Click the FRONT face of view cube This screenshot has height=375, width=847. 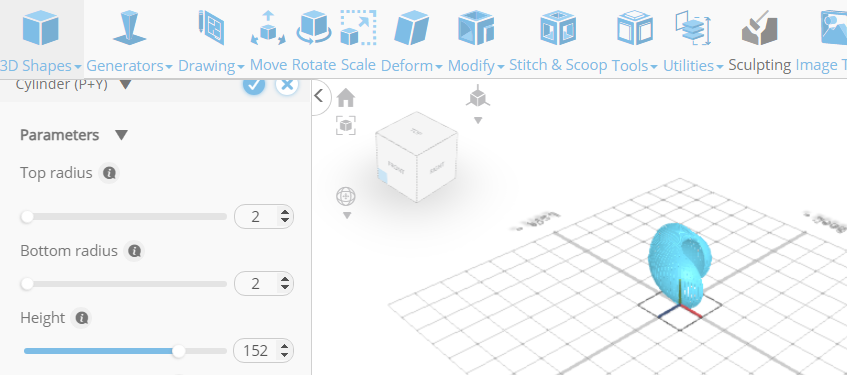click(x=396, y=168)
